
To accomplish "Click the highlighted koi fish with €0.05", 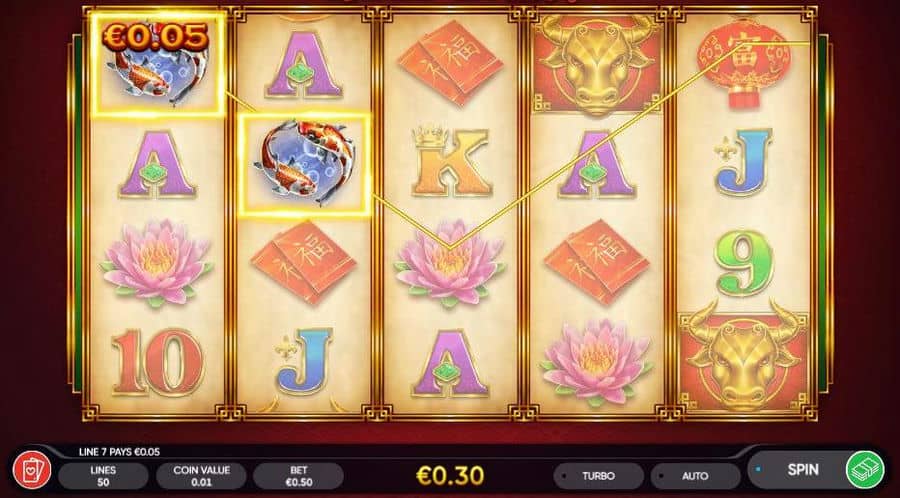I will pos(157,64).
